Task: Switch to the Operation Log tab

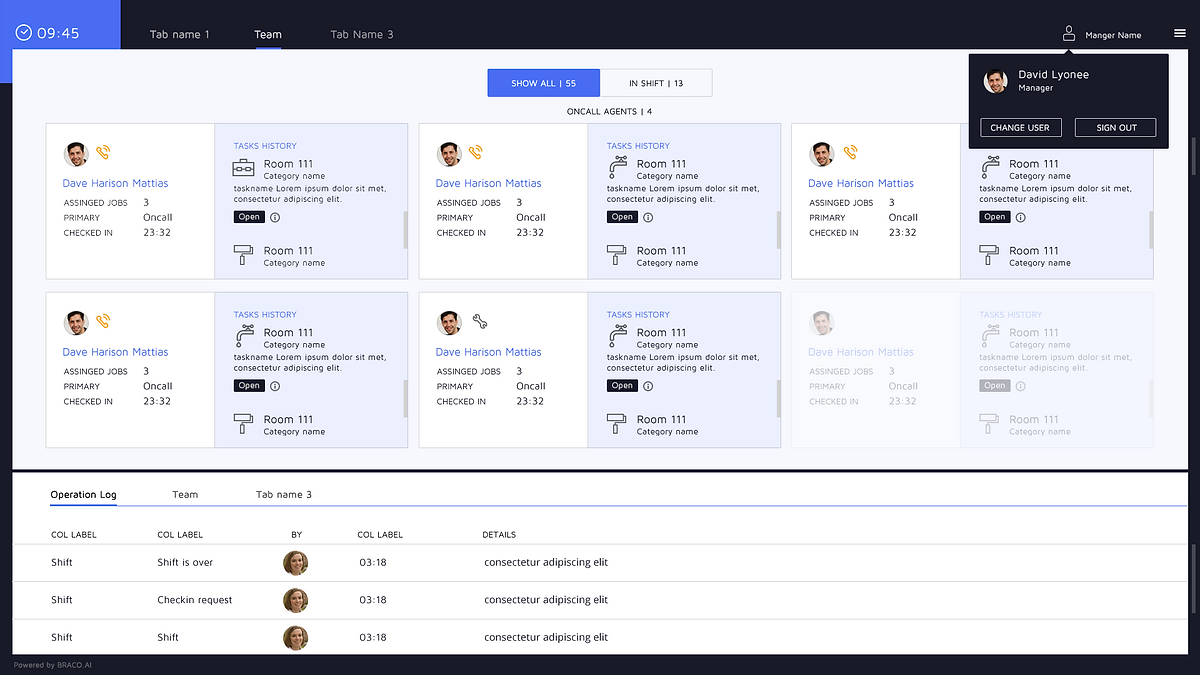Action: pos(84,495)
